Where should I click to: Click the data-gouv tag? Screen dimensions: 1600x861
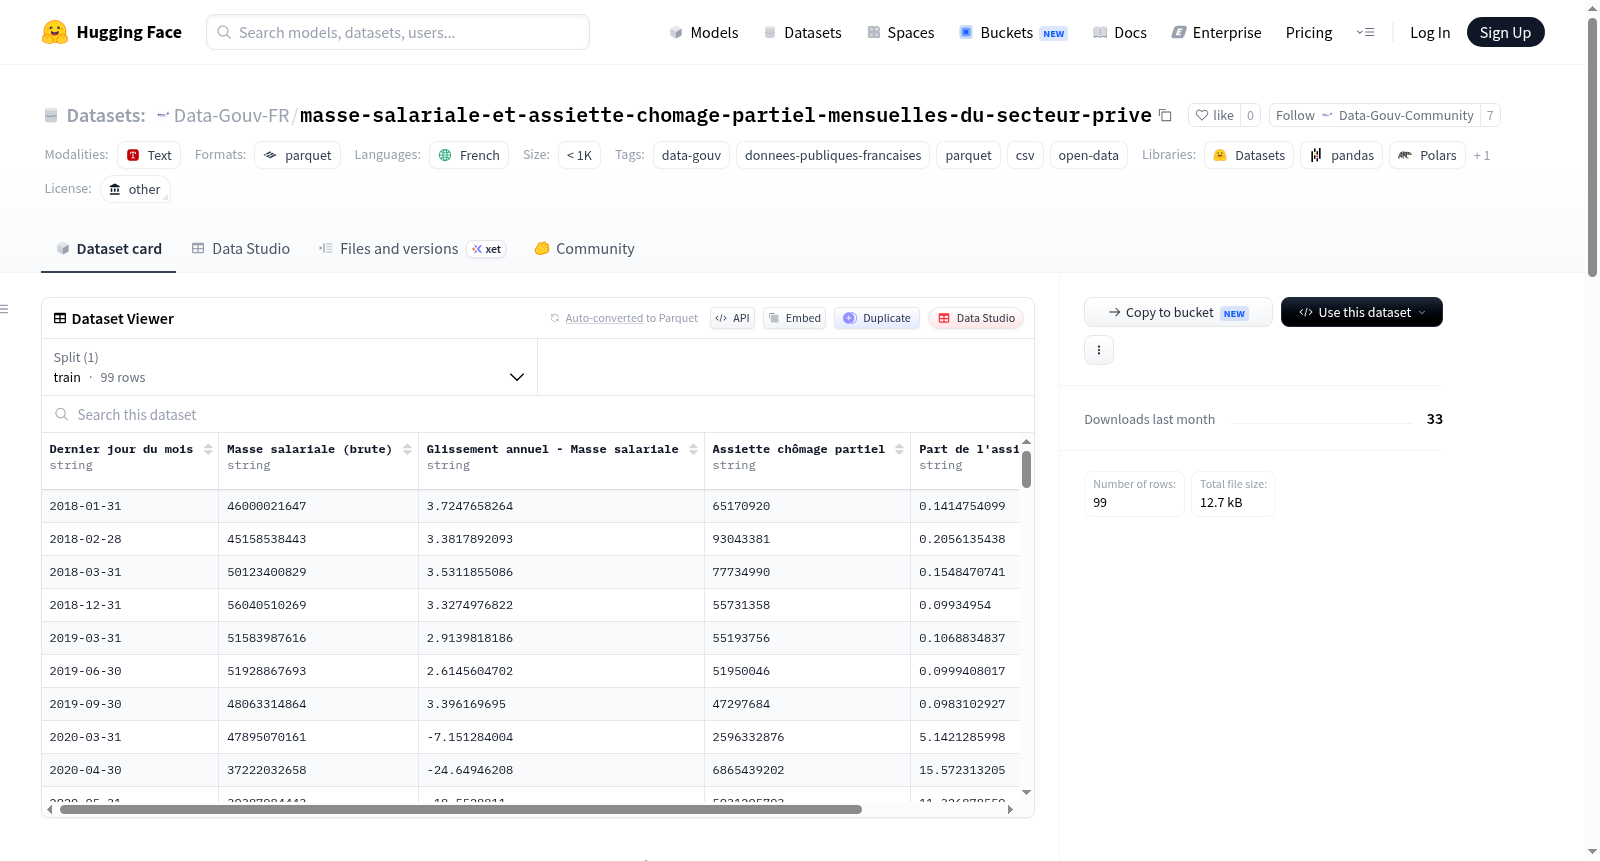(691, 155)
